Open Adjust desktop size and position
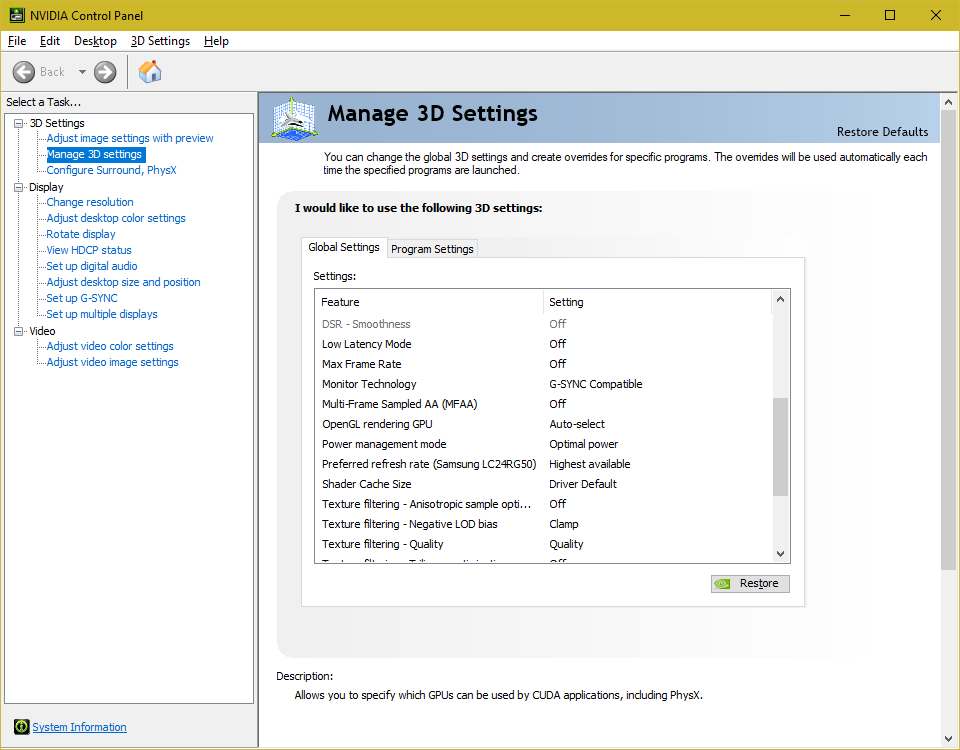 pos(123,282)
